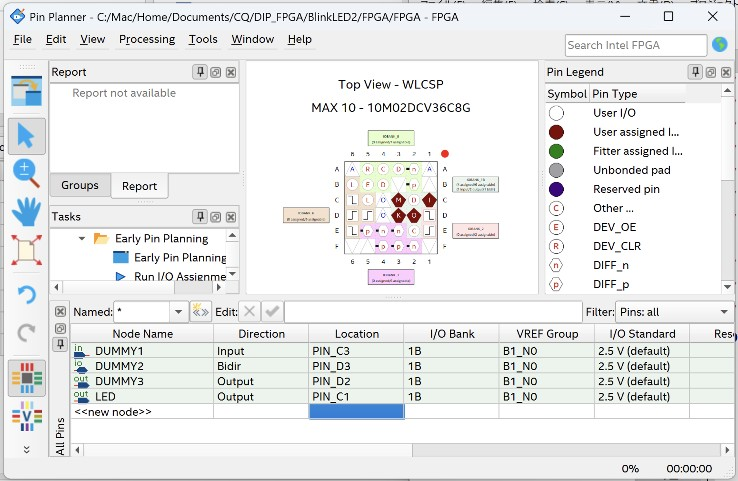738x481 pixels.
Task: Sort by Node Name column header
Action: (x=143, y=334)
